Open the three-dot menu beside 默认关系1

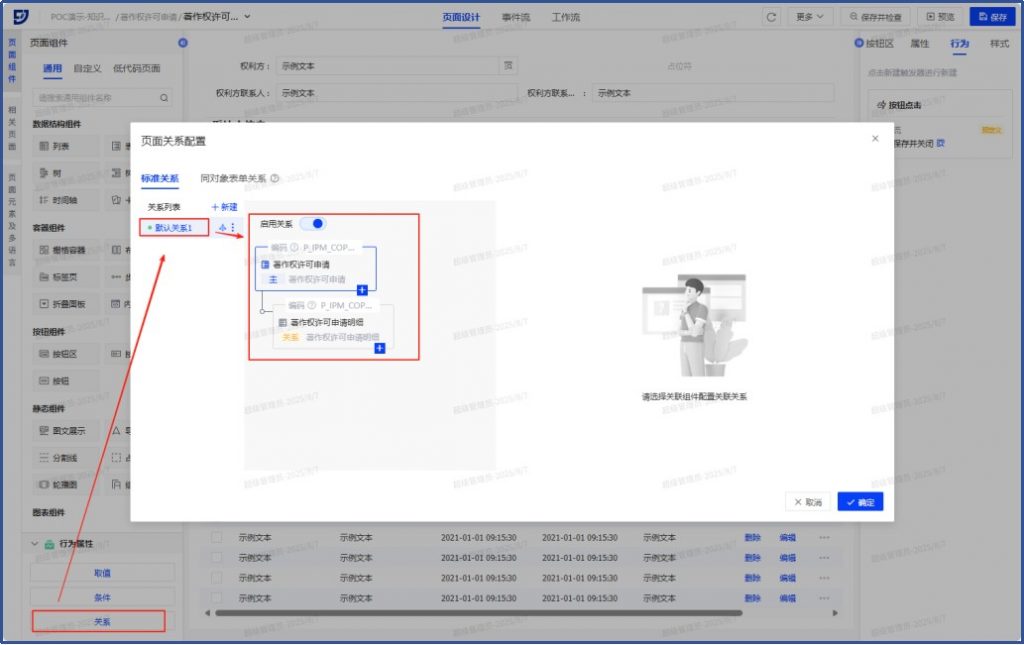[233, 228]
